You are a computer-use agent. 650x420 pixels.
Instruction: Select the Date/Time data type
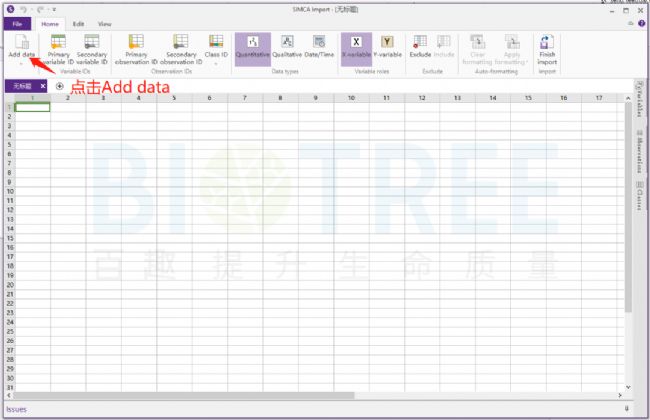pyautogui.click(x=320, y=46)
